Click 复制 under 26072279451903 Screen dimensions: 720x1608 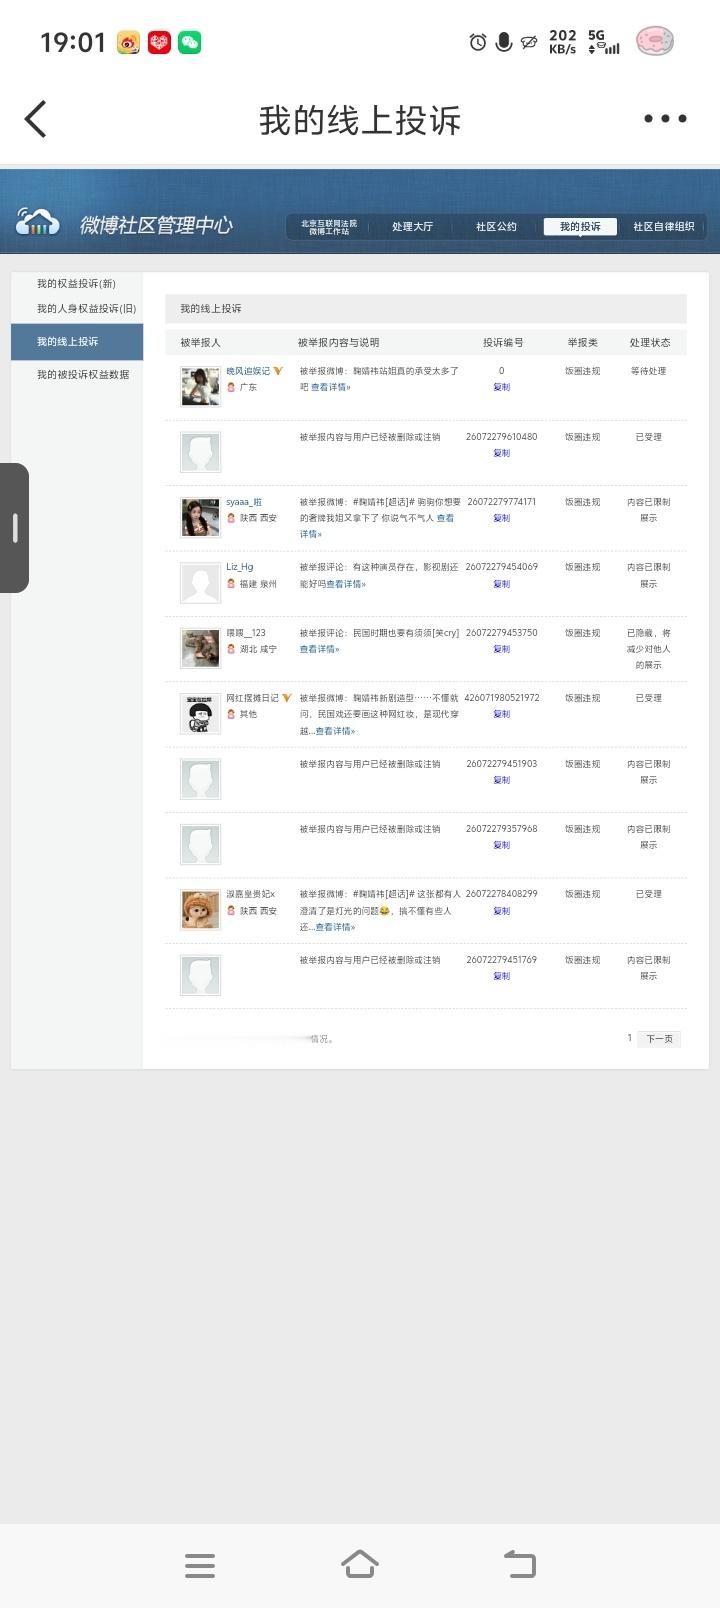coord(502,780)
